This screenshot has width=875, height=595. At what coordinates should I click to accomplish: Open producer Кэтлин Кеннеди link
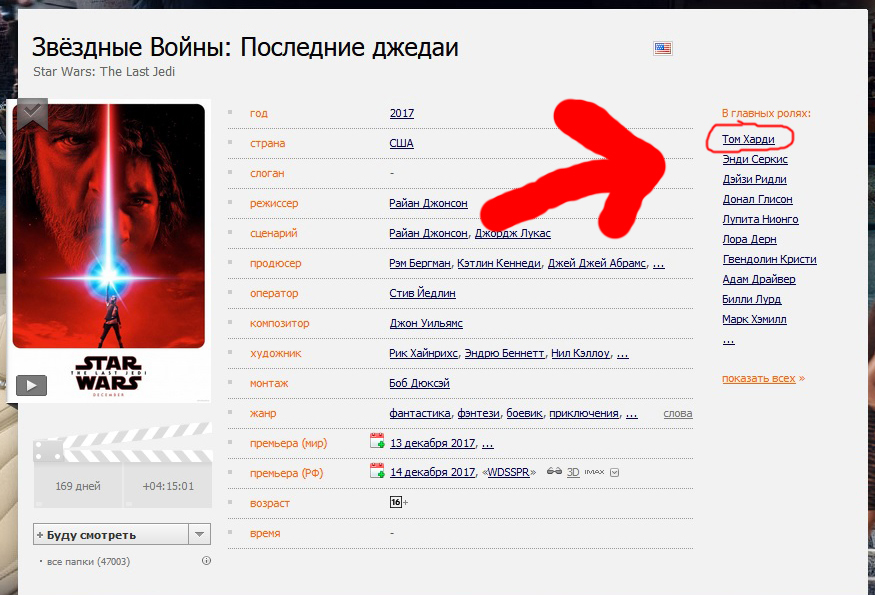[x=499, y=263]
